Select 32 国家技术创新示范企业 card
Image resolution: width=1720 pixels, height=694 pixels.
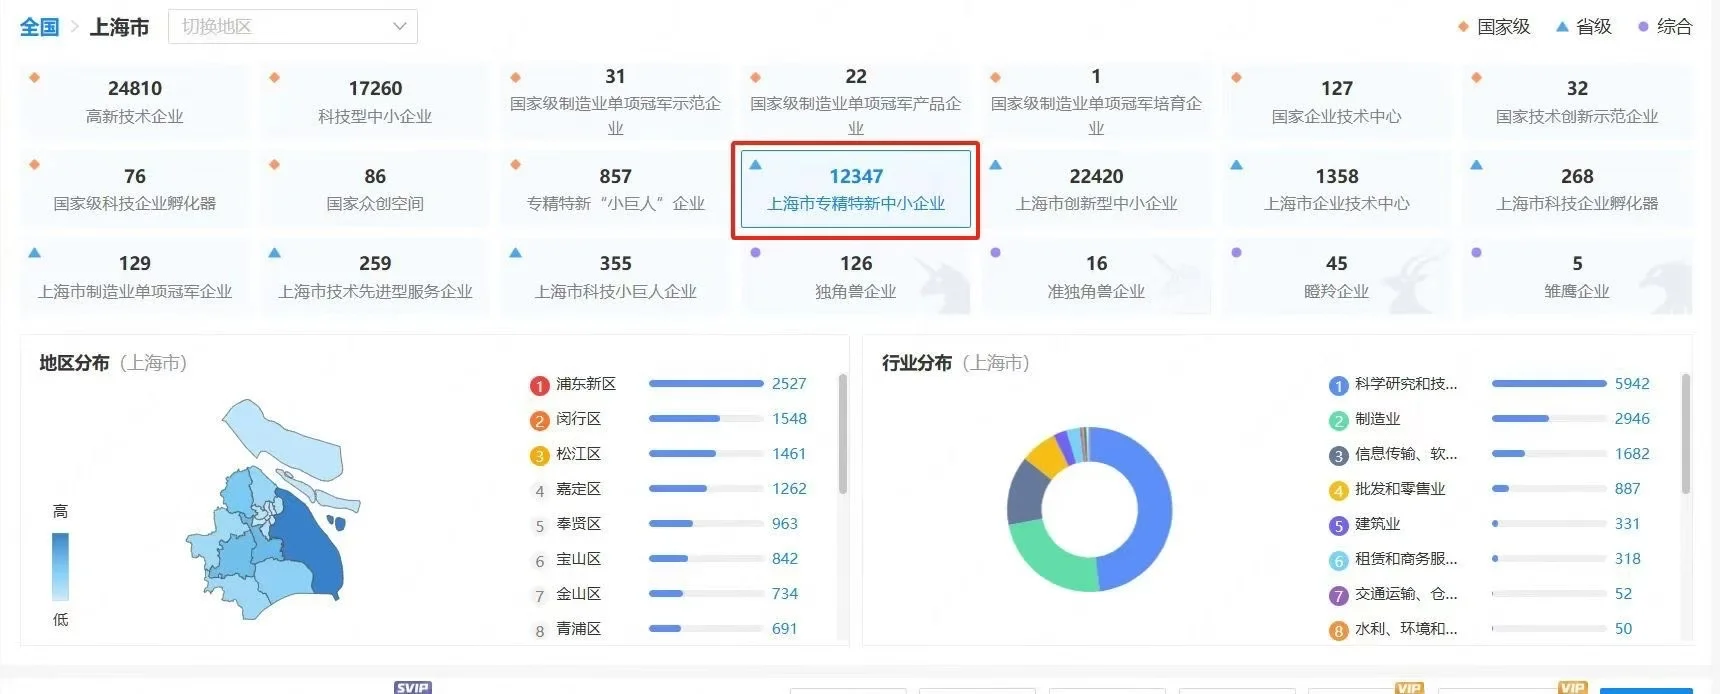point(1577,101)
